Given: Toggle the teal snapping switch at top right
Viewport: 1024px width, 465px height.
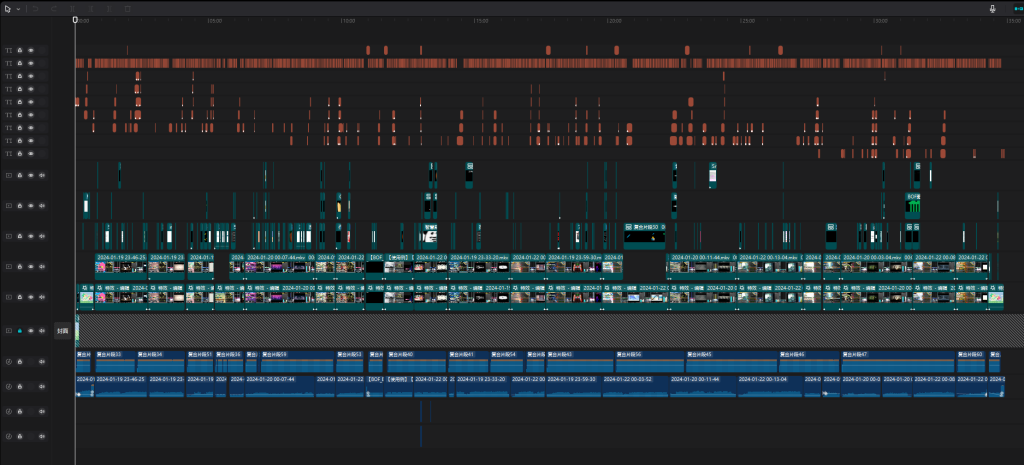Looking at the screenshot, I should tap(1016, 9).
